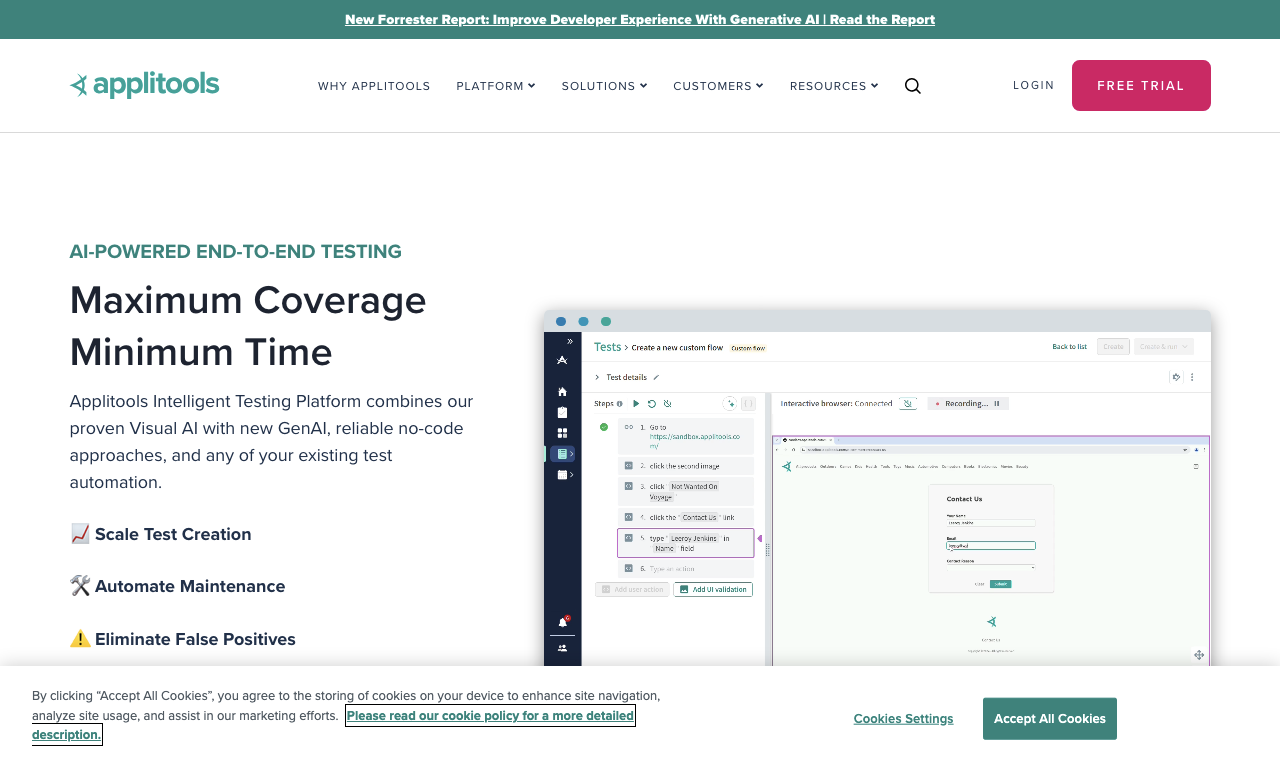
Task: Select the home icon in product sidebar
Action: click(562, 391)
